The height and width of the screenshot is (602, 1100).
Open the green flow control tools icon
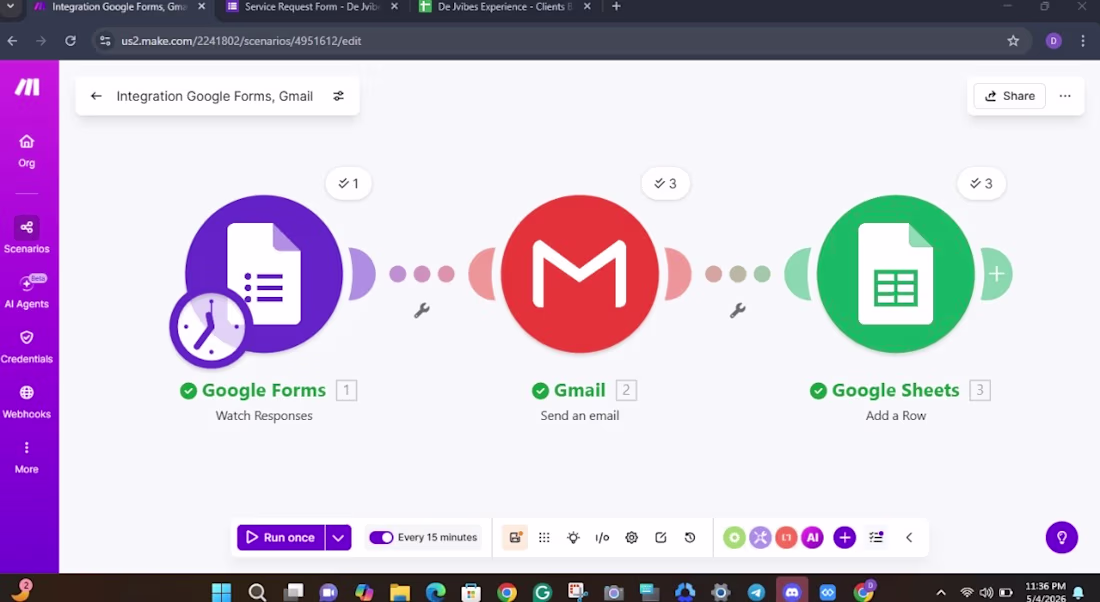click(x=734, y=537)
